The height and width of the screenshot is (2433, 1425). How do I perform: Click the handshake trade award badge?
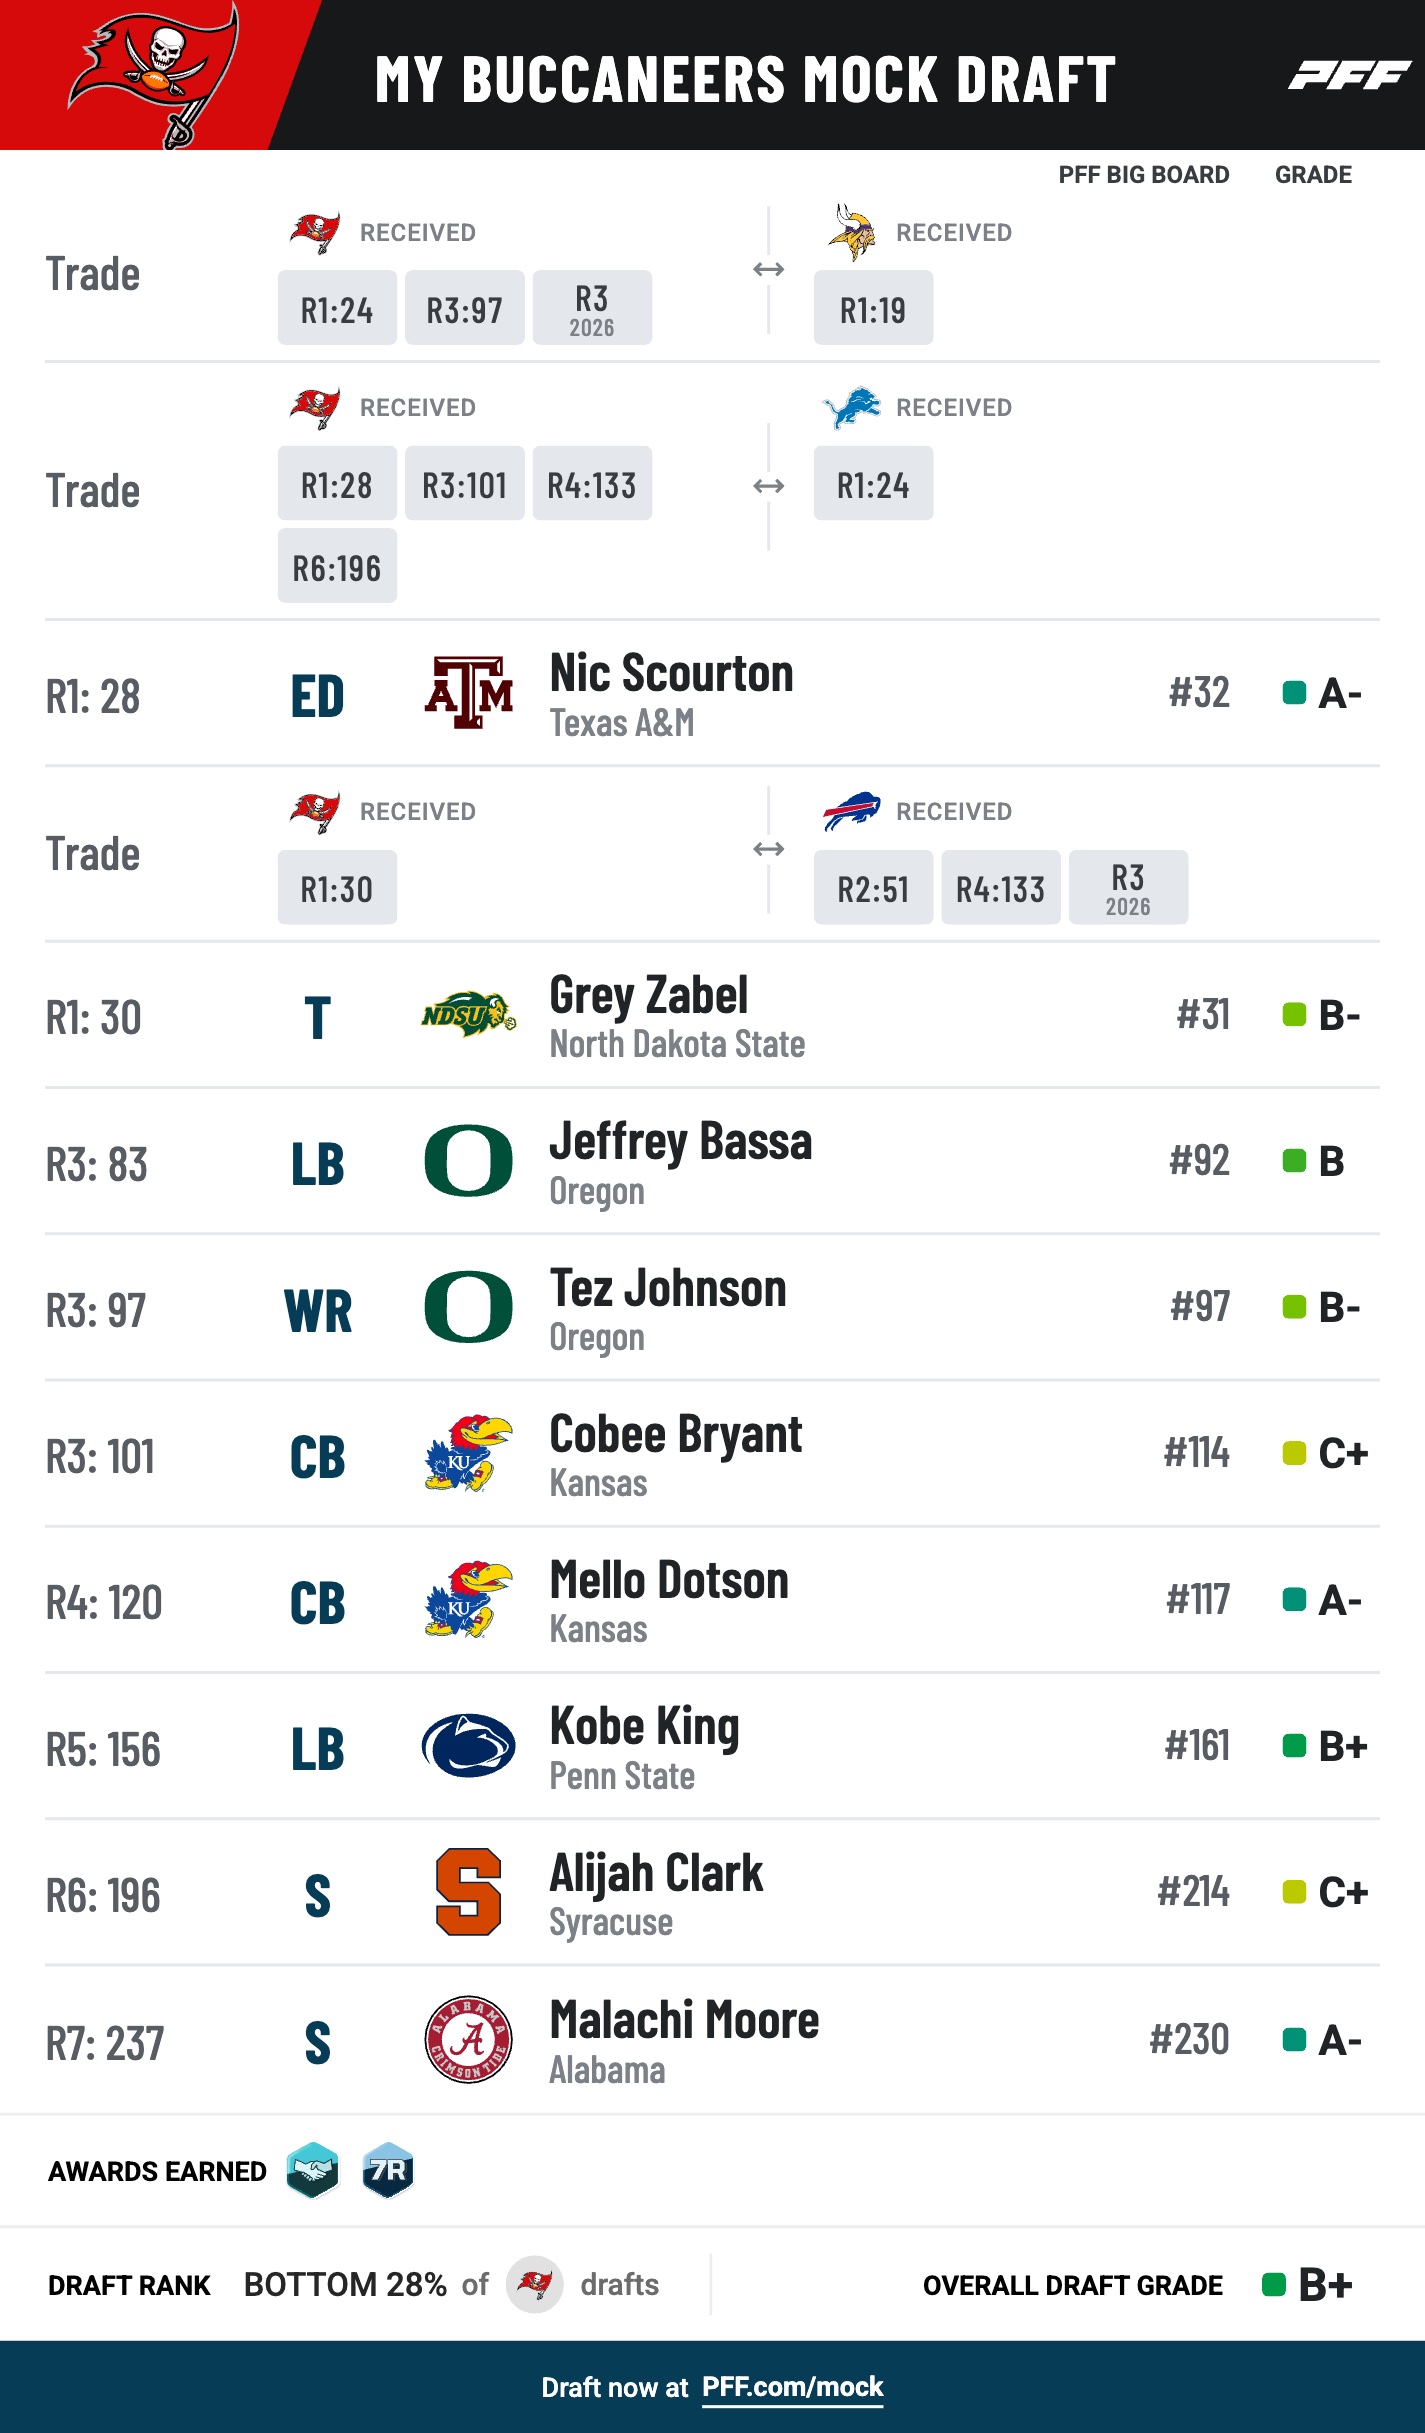313,2170
